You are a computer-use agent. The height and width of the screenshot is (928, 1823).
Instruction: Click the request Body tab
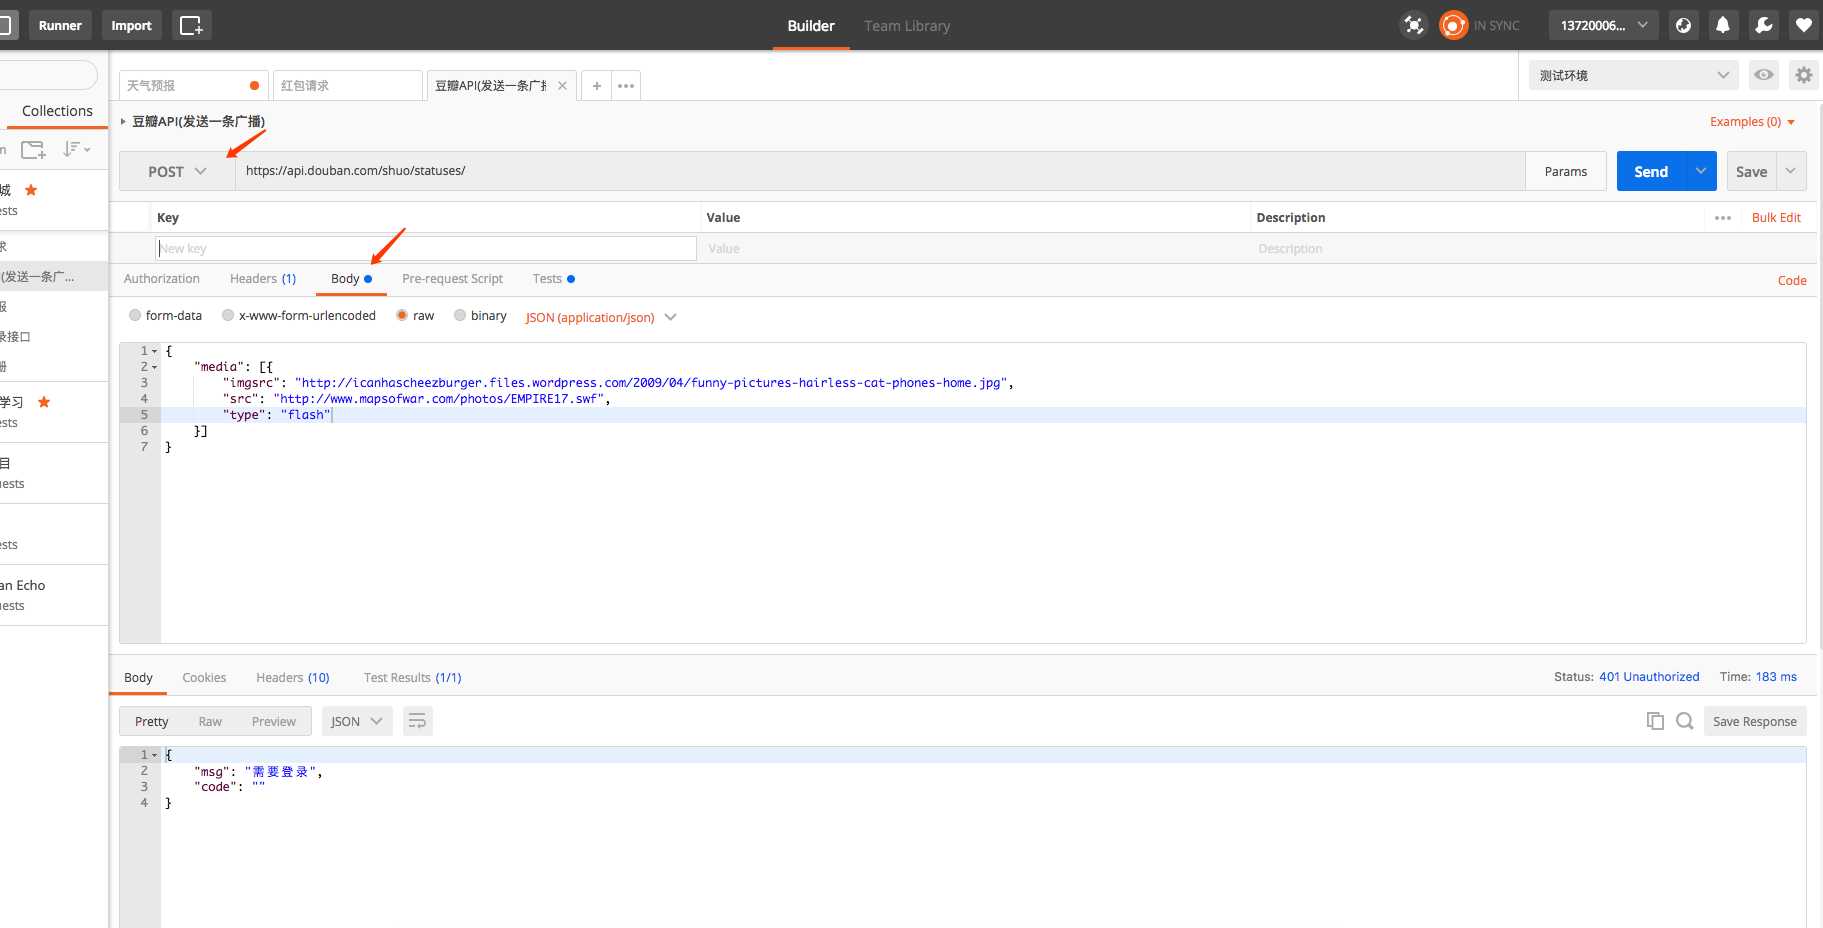pos(351,279)
